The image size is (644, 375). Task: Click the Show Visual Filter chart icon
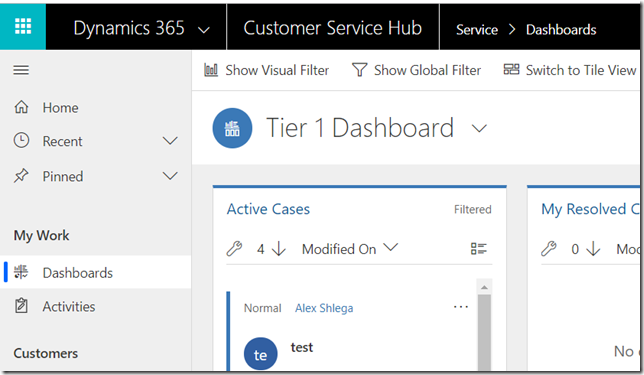[x=211, y=70]
